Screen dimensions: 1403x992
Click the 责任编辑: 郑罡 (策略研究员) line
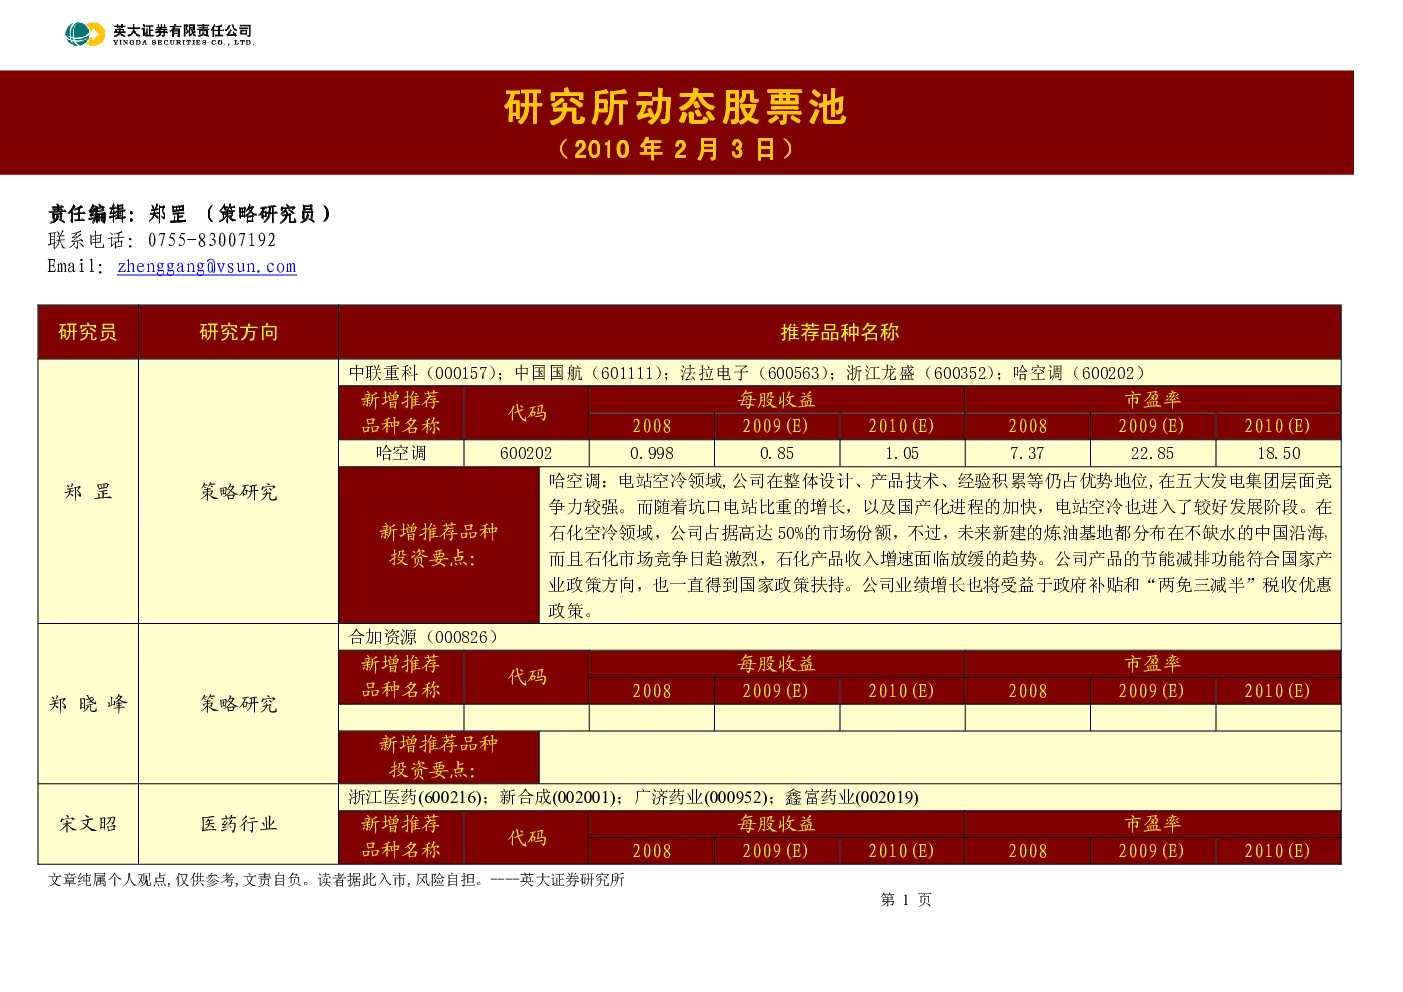pos(190,213)
